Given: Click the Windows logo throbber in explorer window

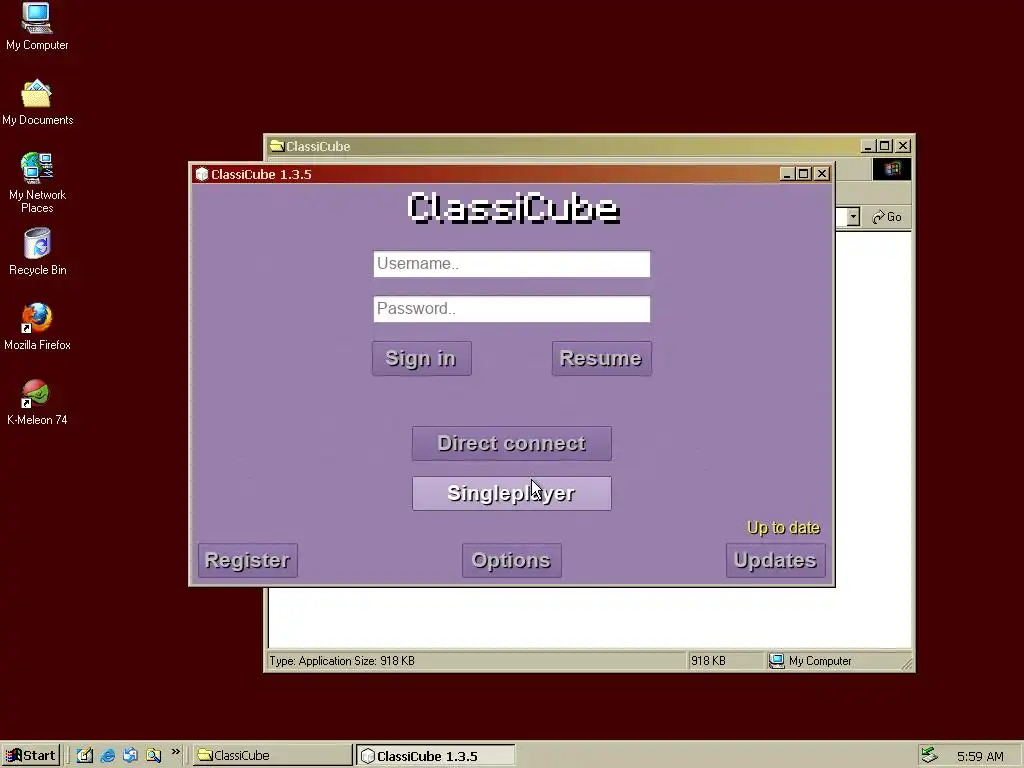Looking at the screenshot, I should click(891, 169).
